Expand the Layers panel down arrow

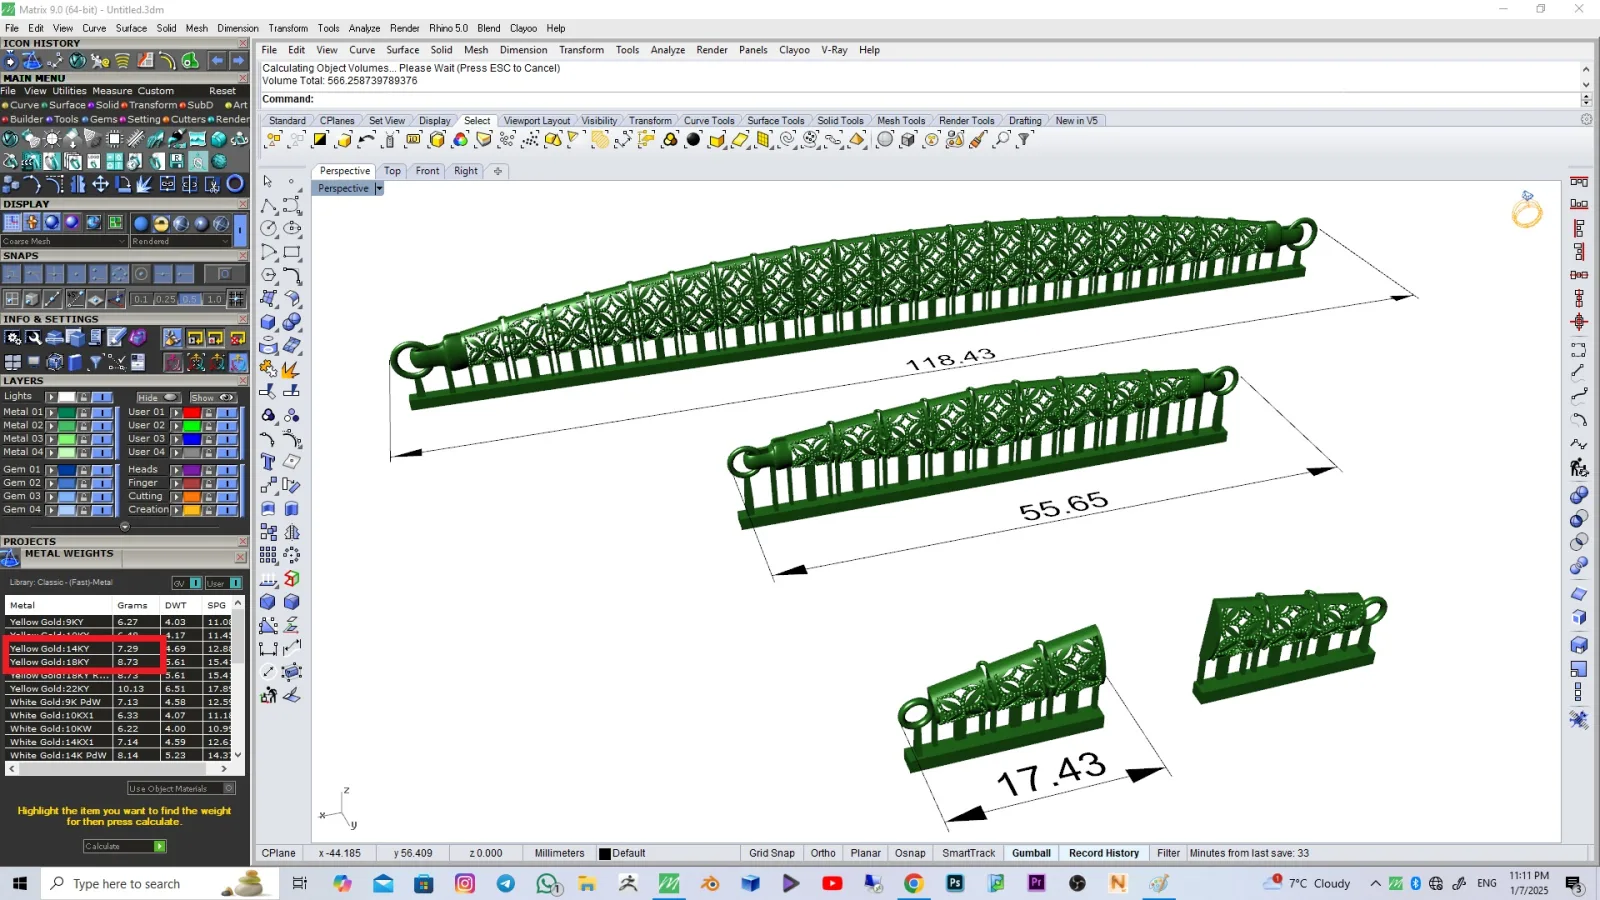click(125, 526)
